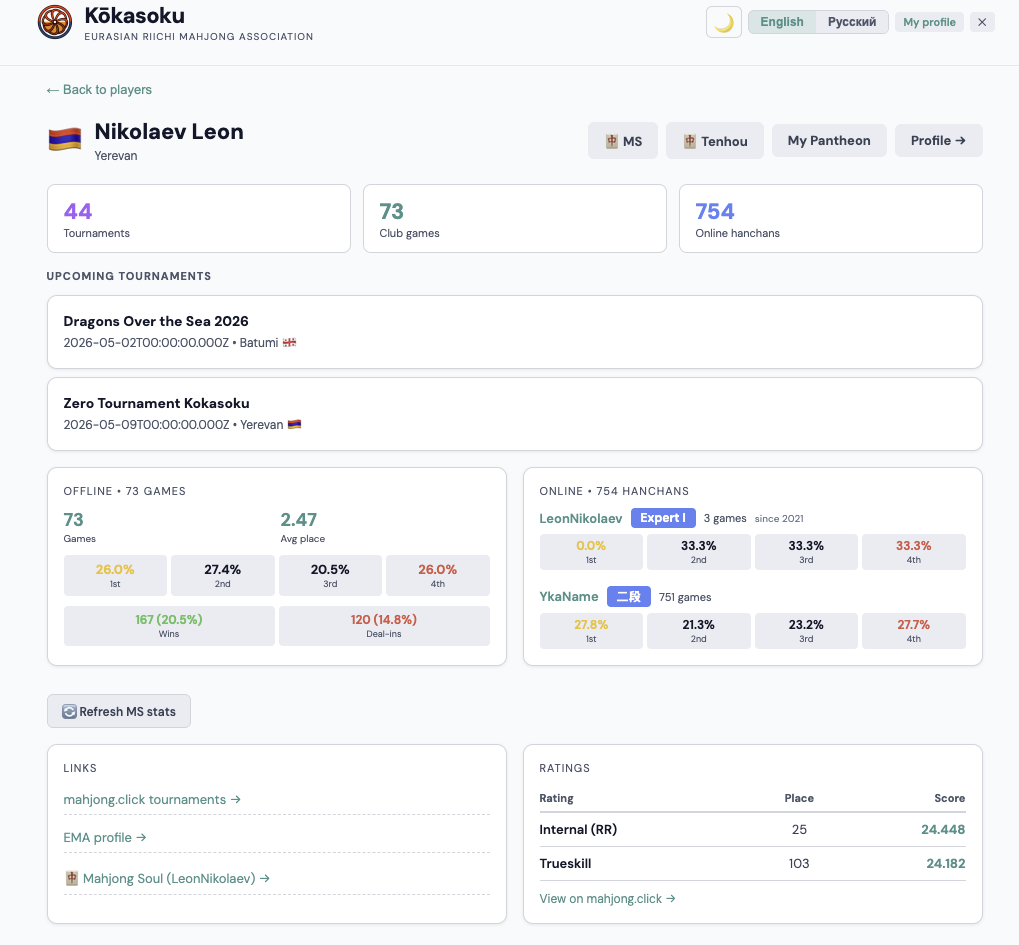The width and height of the screenshot is (1019, 945).
Task: Switch language to English
Action: pos(782,22)
